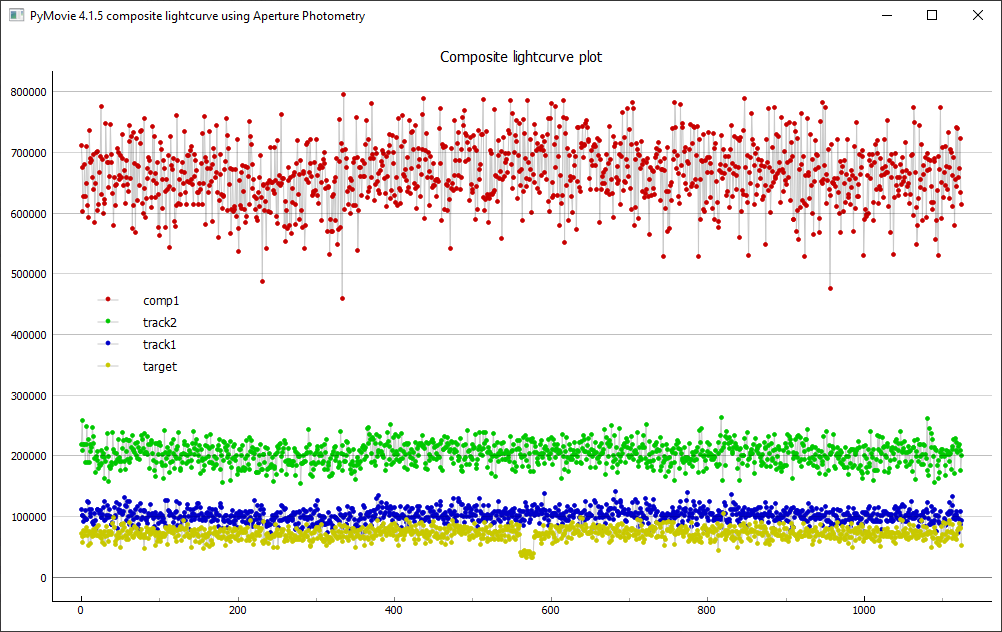The height and width of the screenshot is (632, 1002).
Task: Select the track1 legend text label
Action: tap(161, 344)
